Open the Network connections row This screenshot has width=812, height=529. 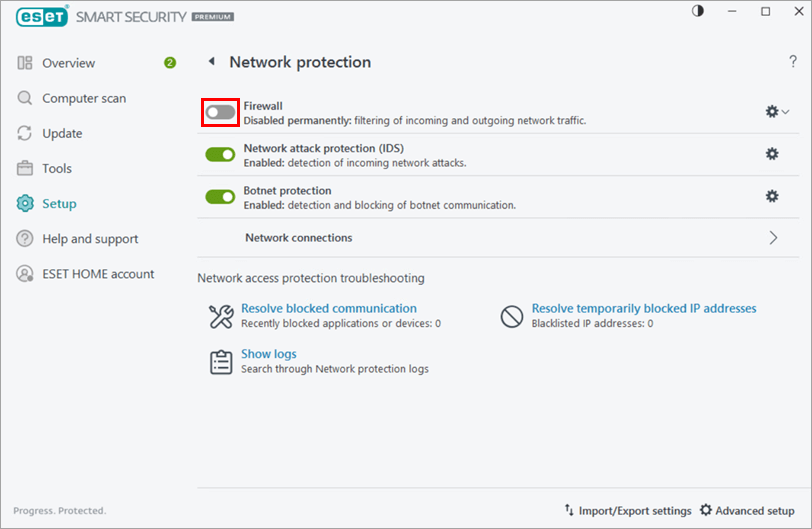click(498, 238)
